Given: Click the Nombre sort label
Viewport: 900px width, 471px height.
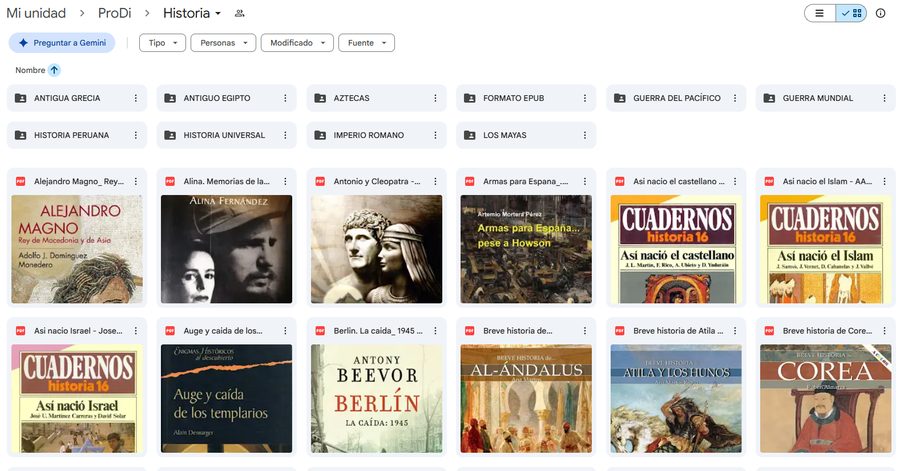Looking at the screenshot, I should pos(30,70).
